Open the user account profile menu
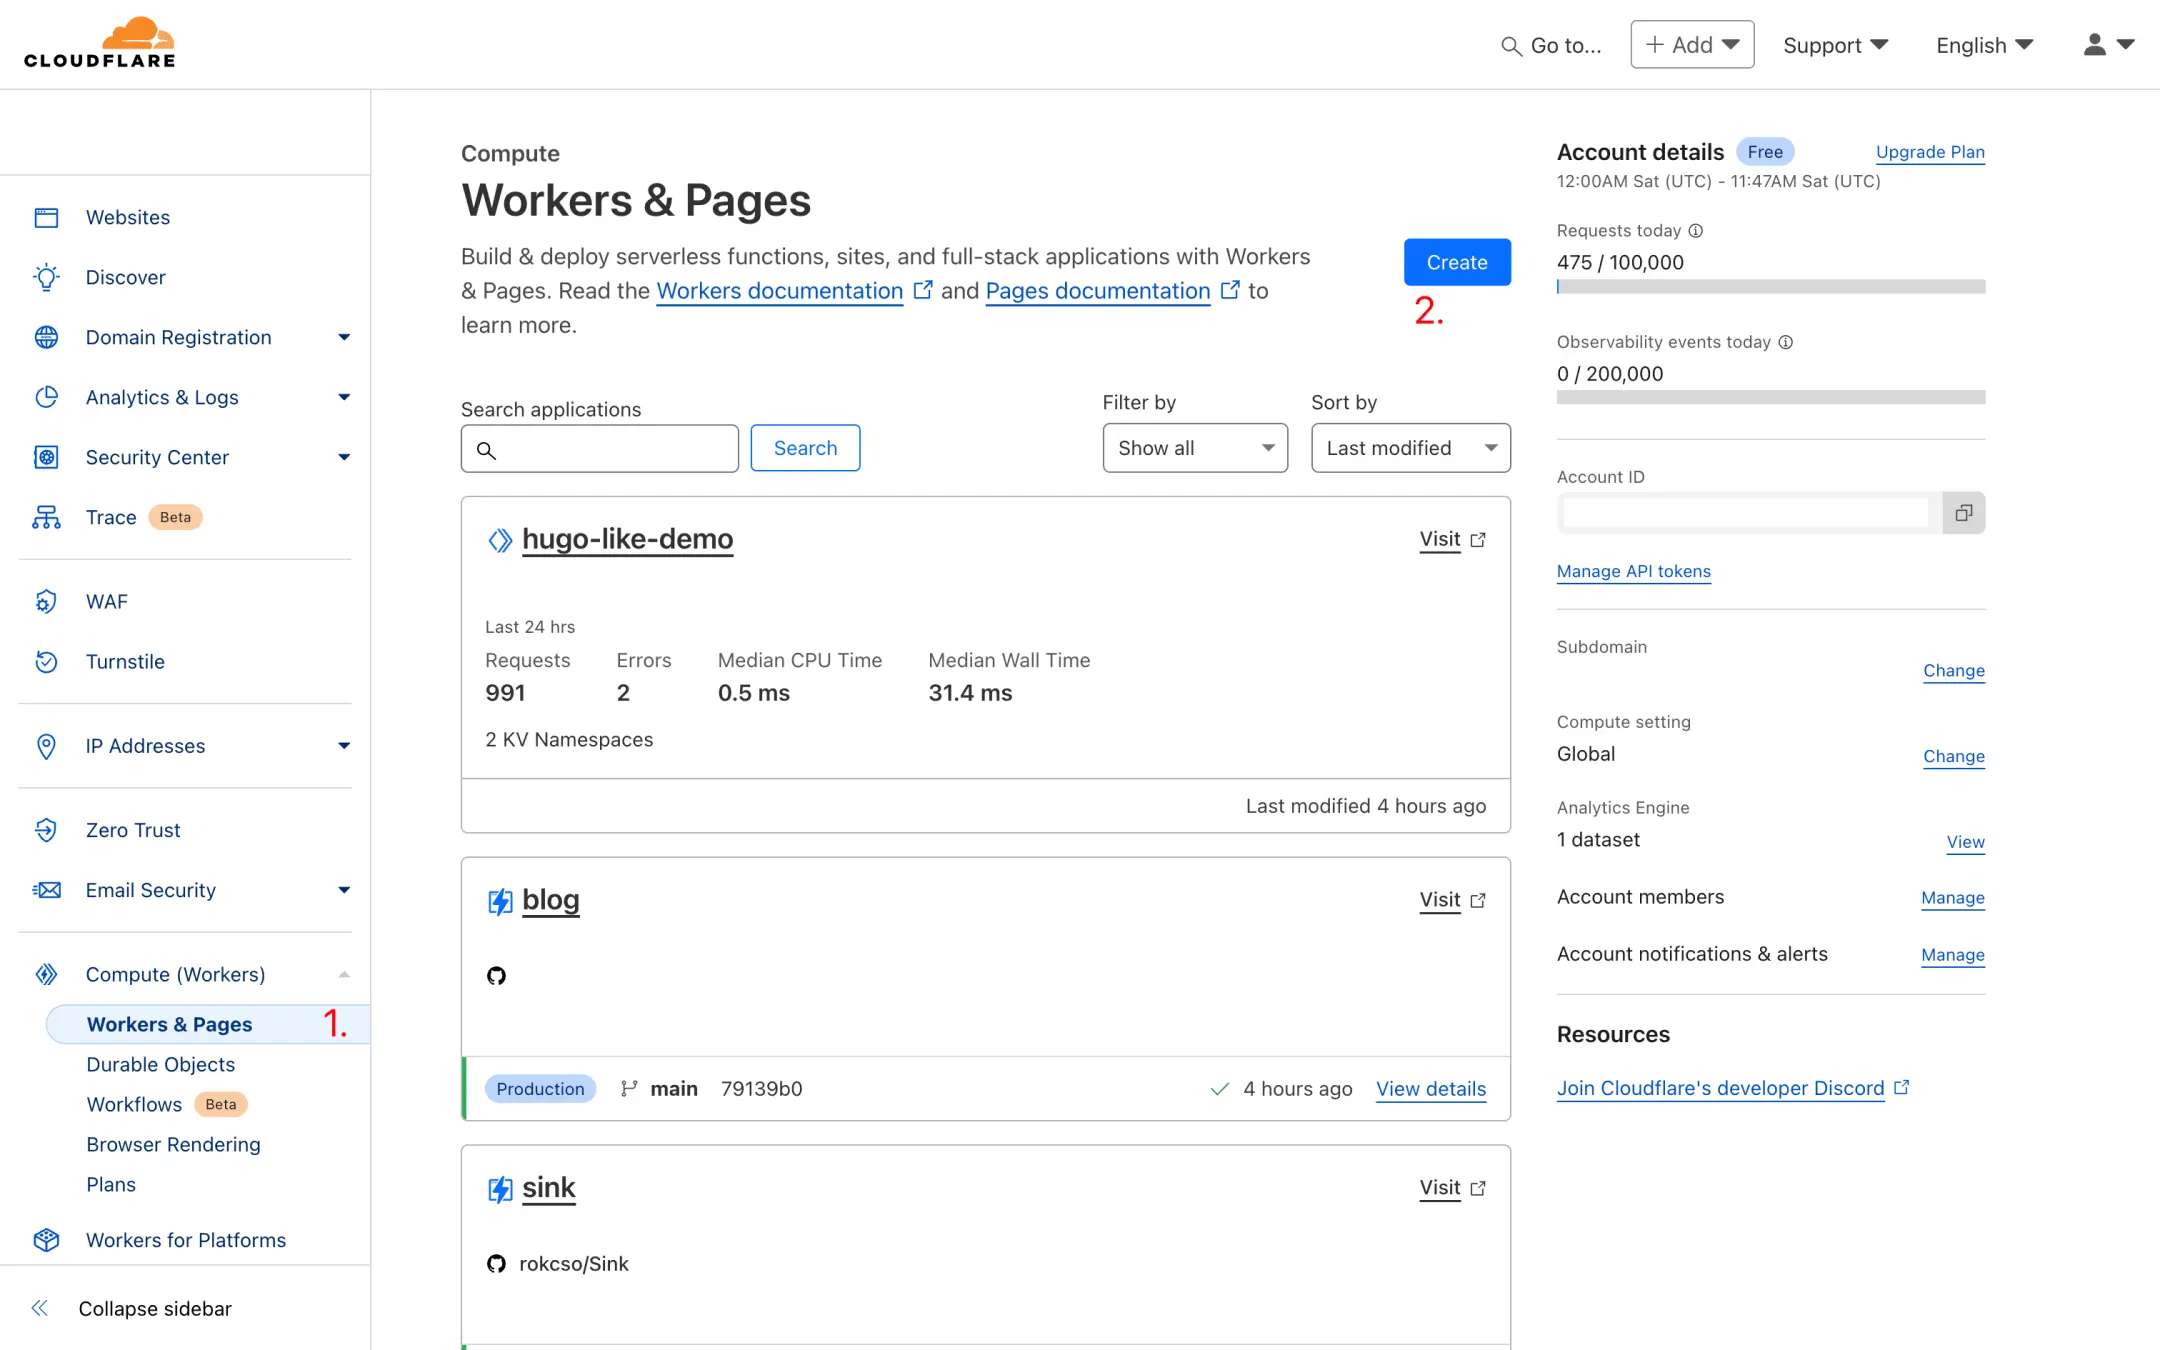 2108,45
